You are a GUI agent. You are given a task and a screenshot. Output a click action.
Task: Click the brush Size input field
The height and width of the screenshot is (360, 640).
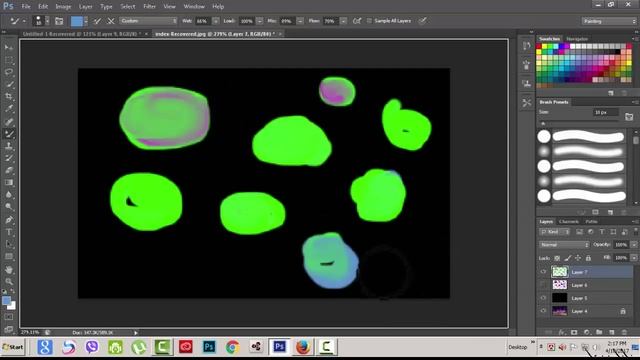click(x=606, y=112)
